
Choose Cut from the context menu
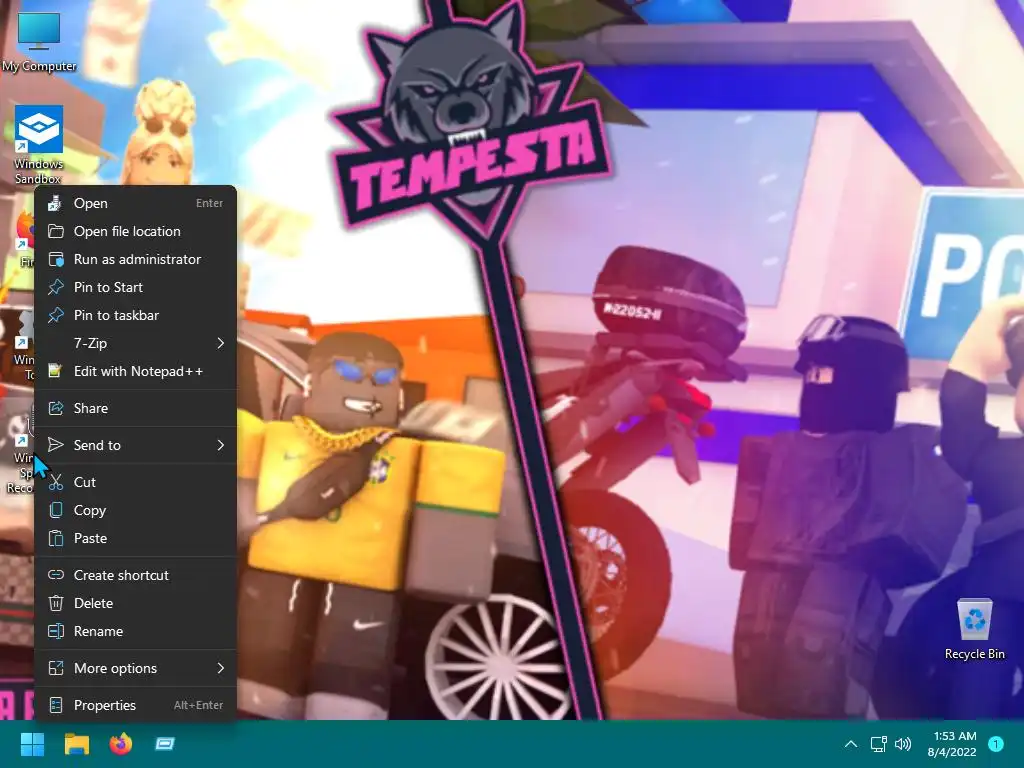pos(135,482)
